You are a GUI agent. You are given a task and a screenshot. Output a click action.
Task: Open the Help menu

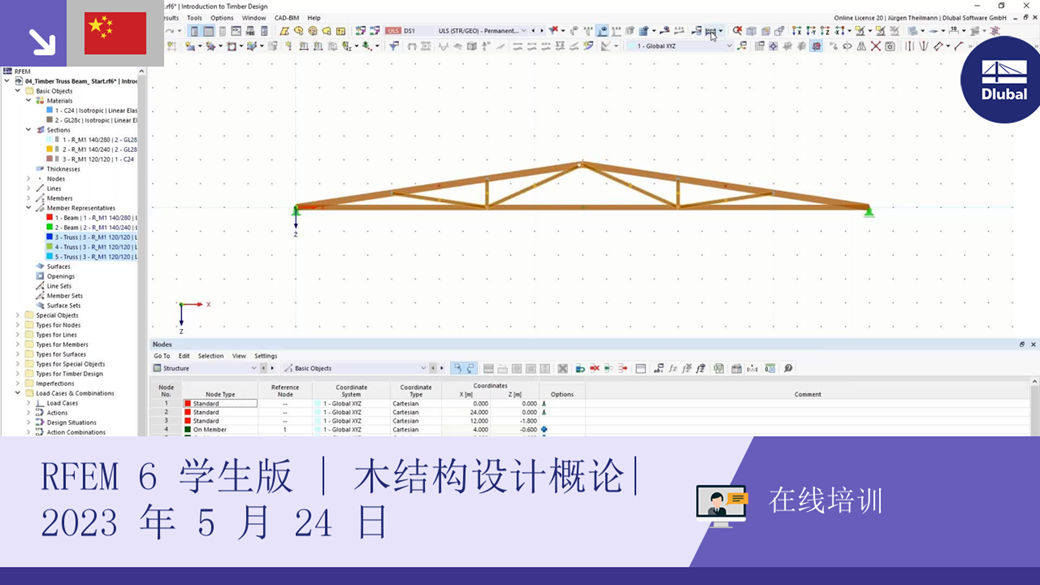(314, 18)
